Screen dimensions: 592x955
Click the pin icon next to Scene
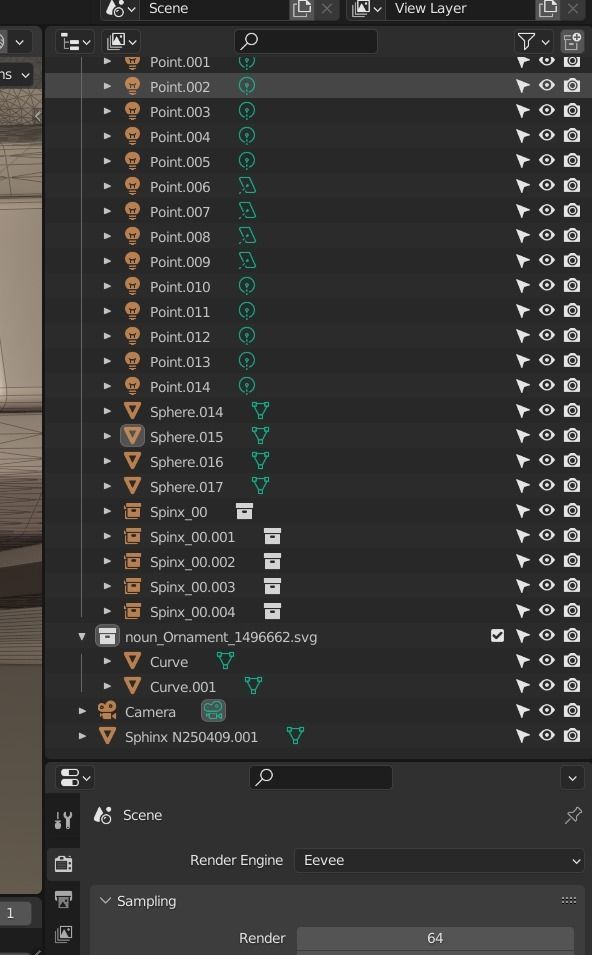(x=573, y=815)
